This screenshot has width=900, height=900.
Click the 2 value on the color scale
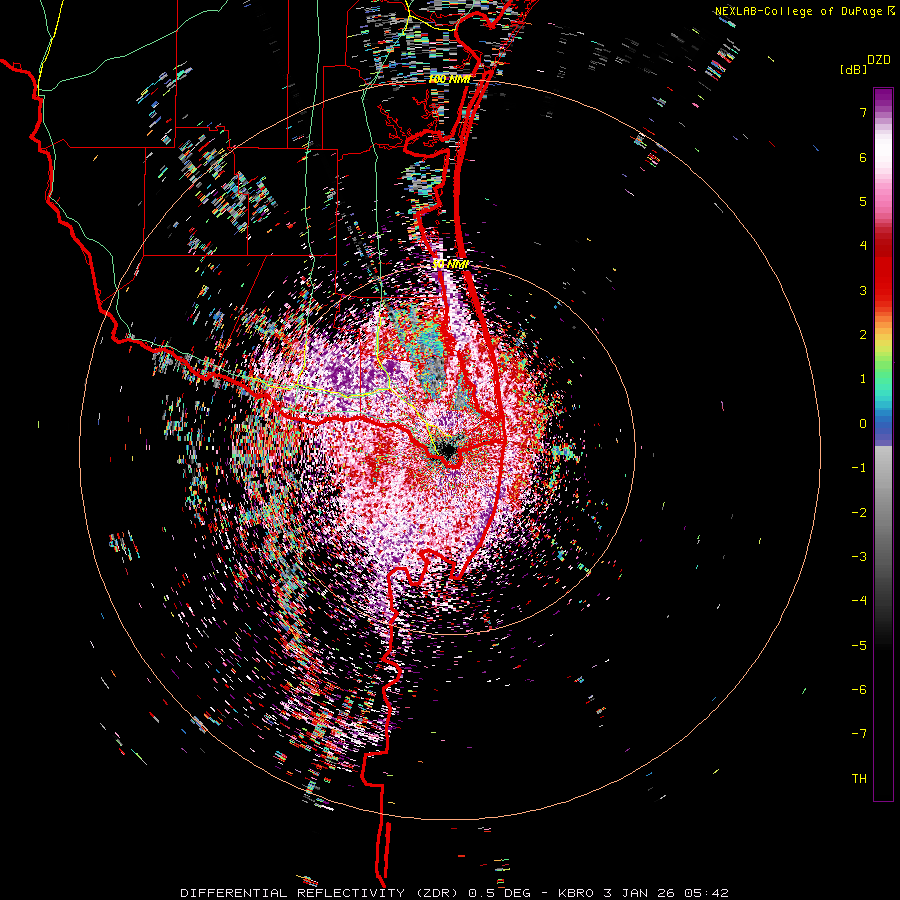tap(863, 335)
